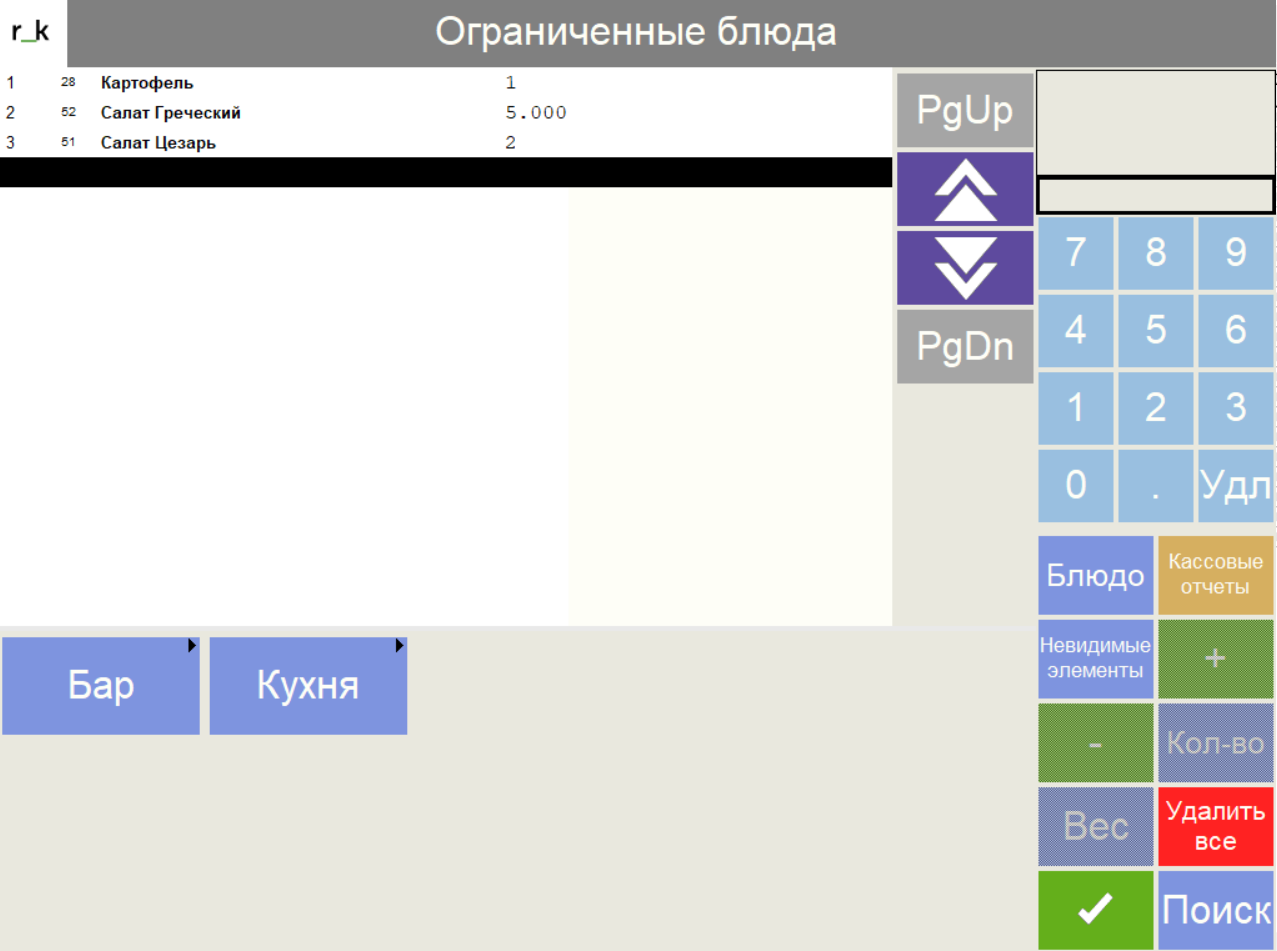Viewport: 1277px width, 951px height.
Task: Open Поиск search button
Action: [1215, 909]
